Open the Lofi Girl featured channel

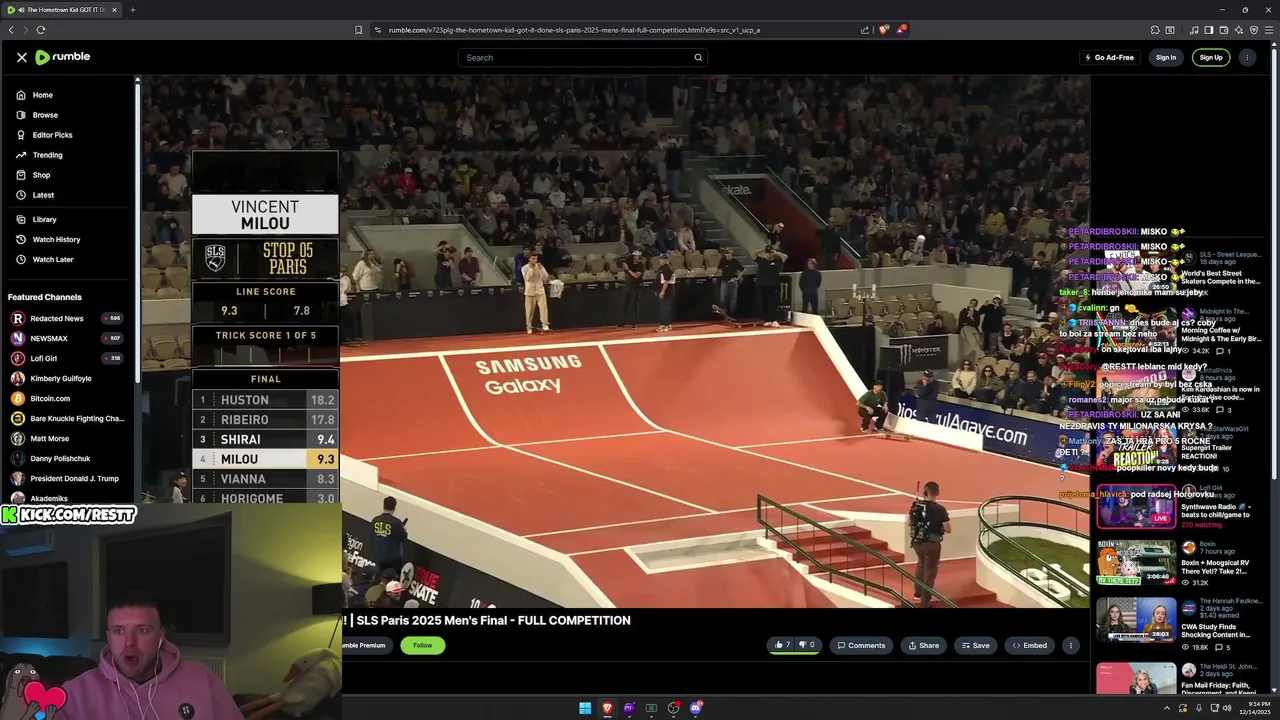[x=43, y=358]
